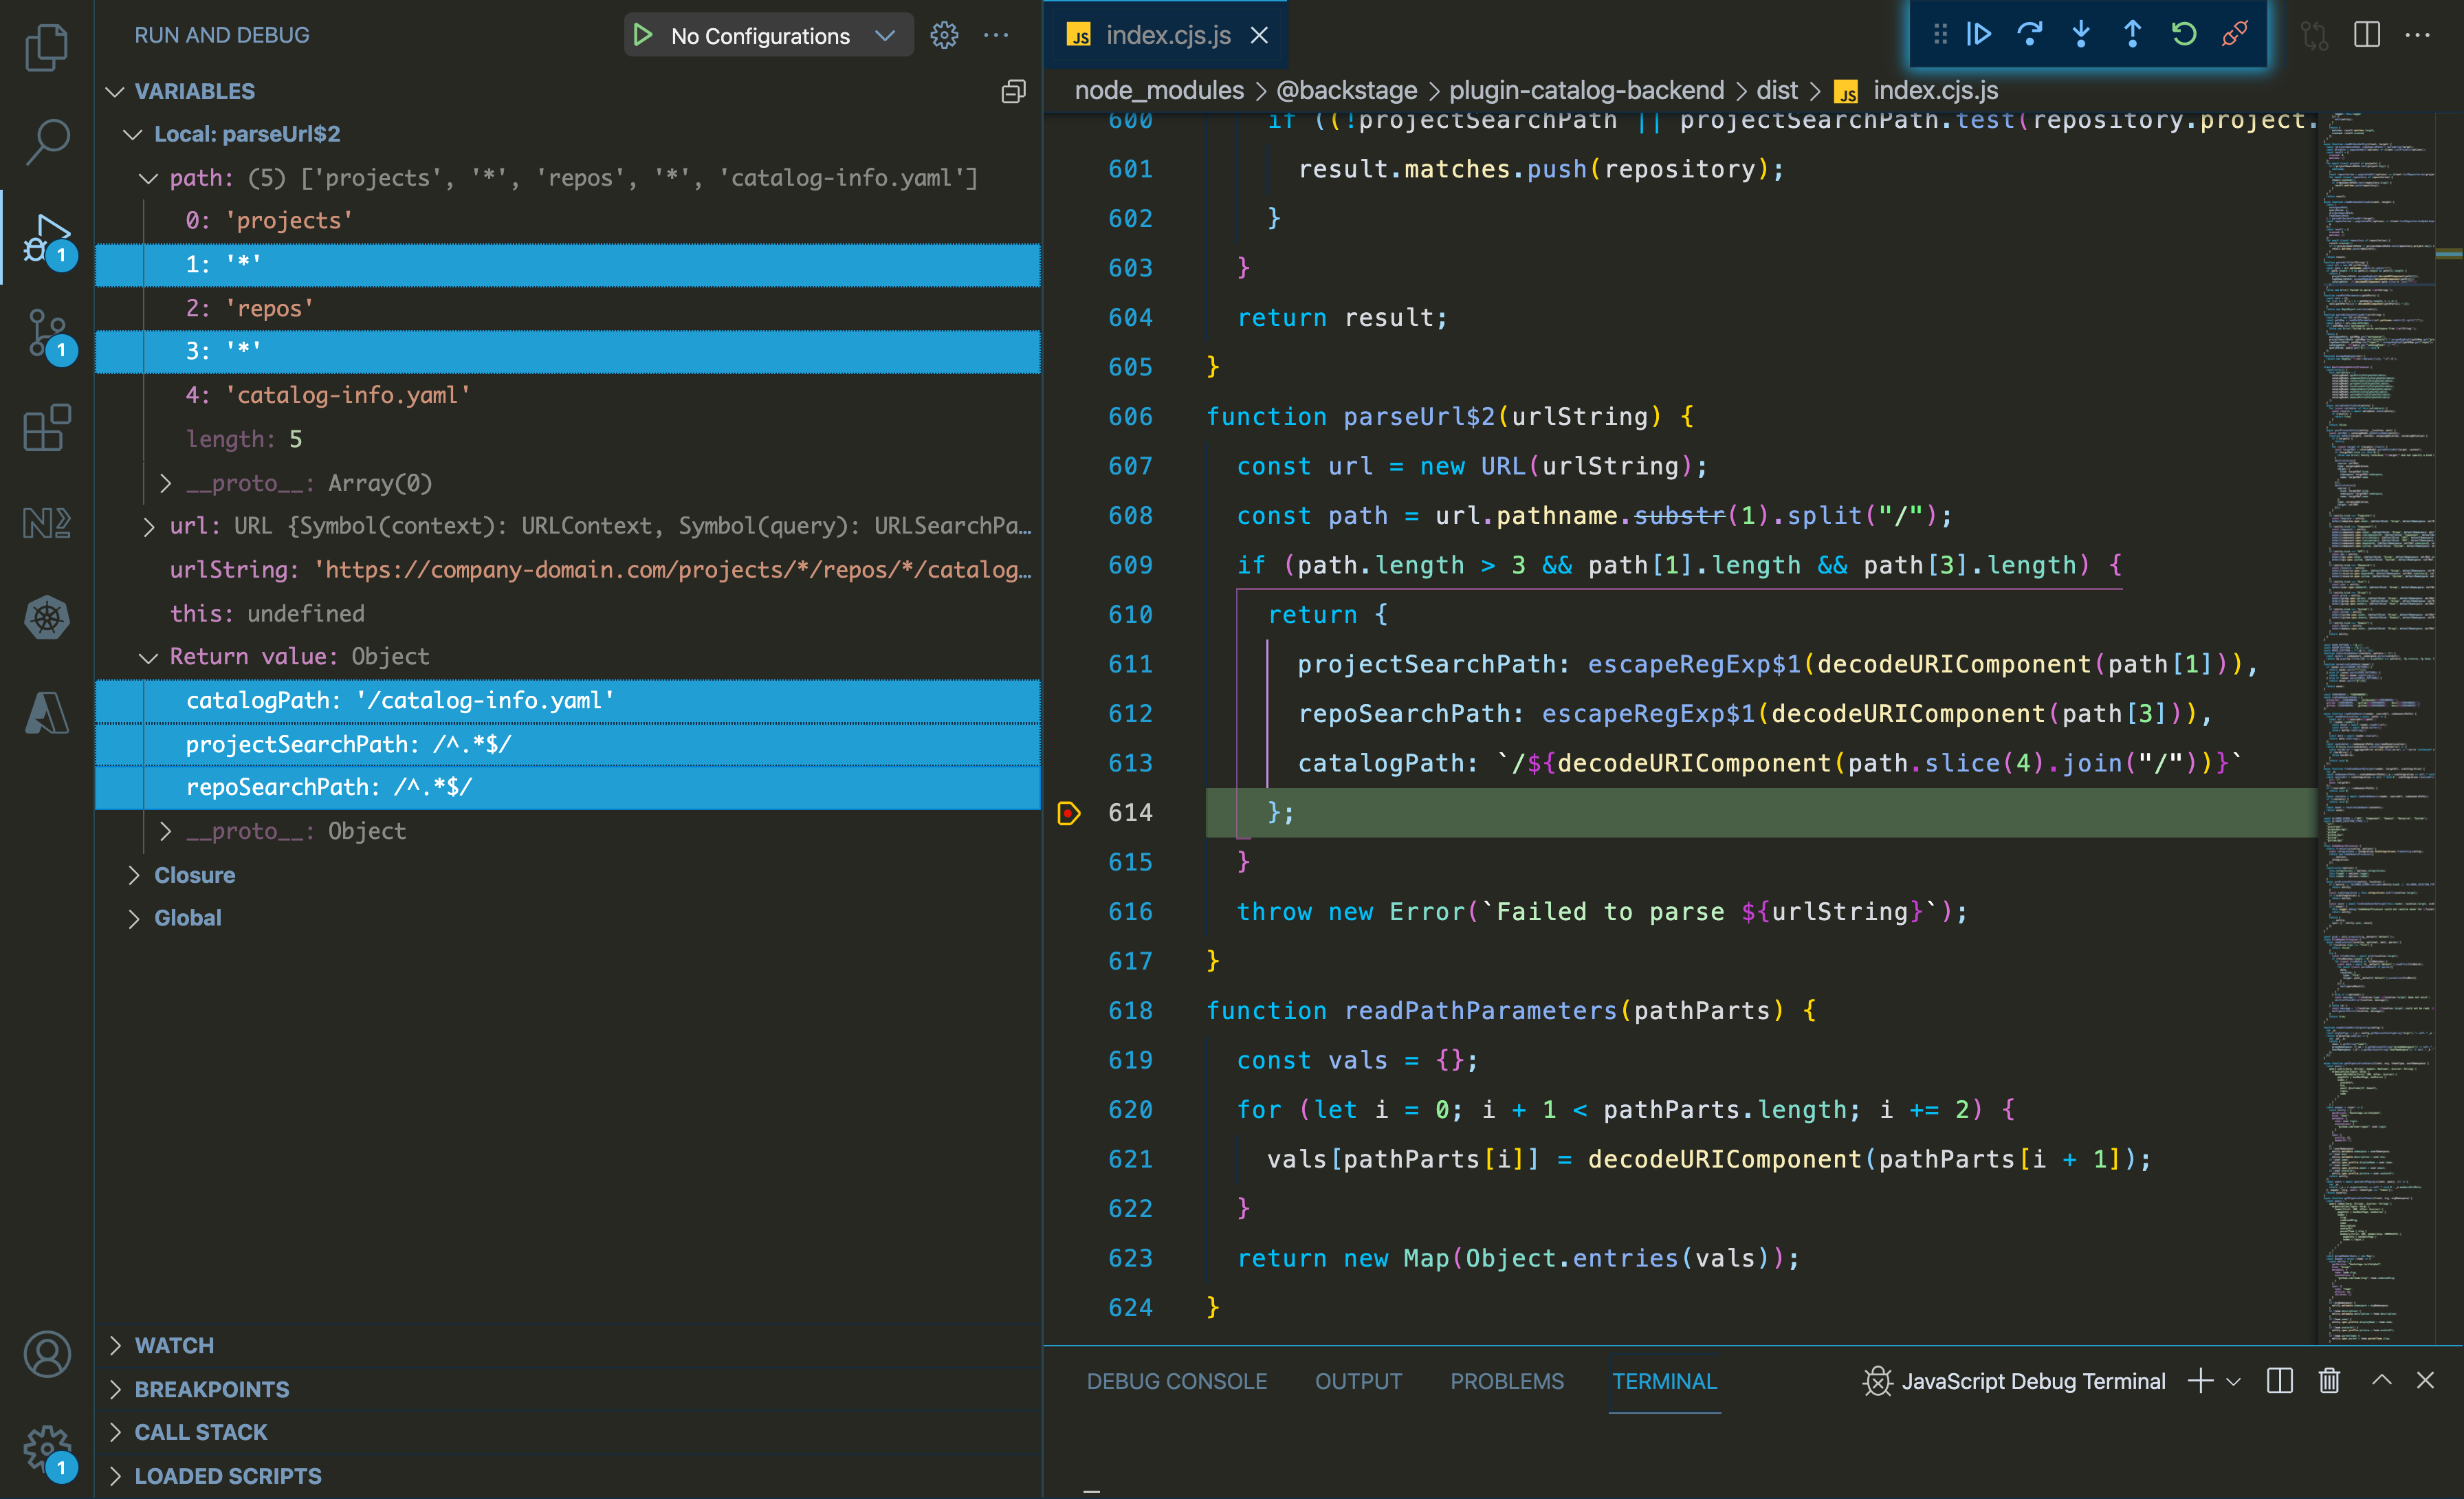Viewport: 2464px width, 1499px height.
Task: Toggle breakpoint on line 614
Action: coord(1069,813)
